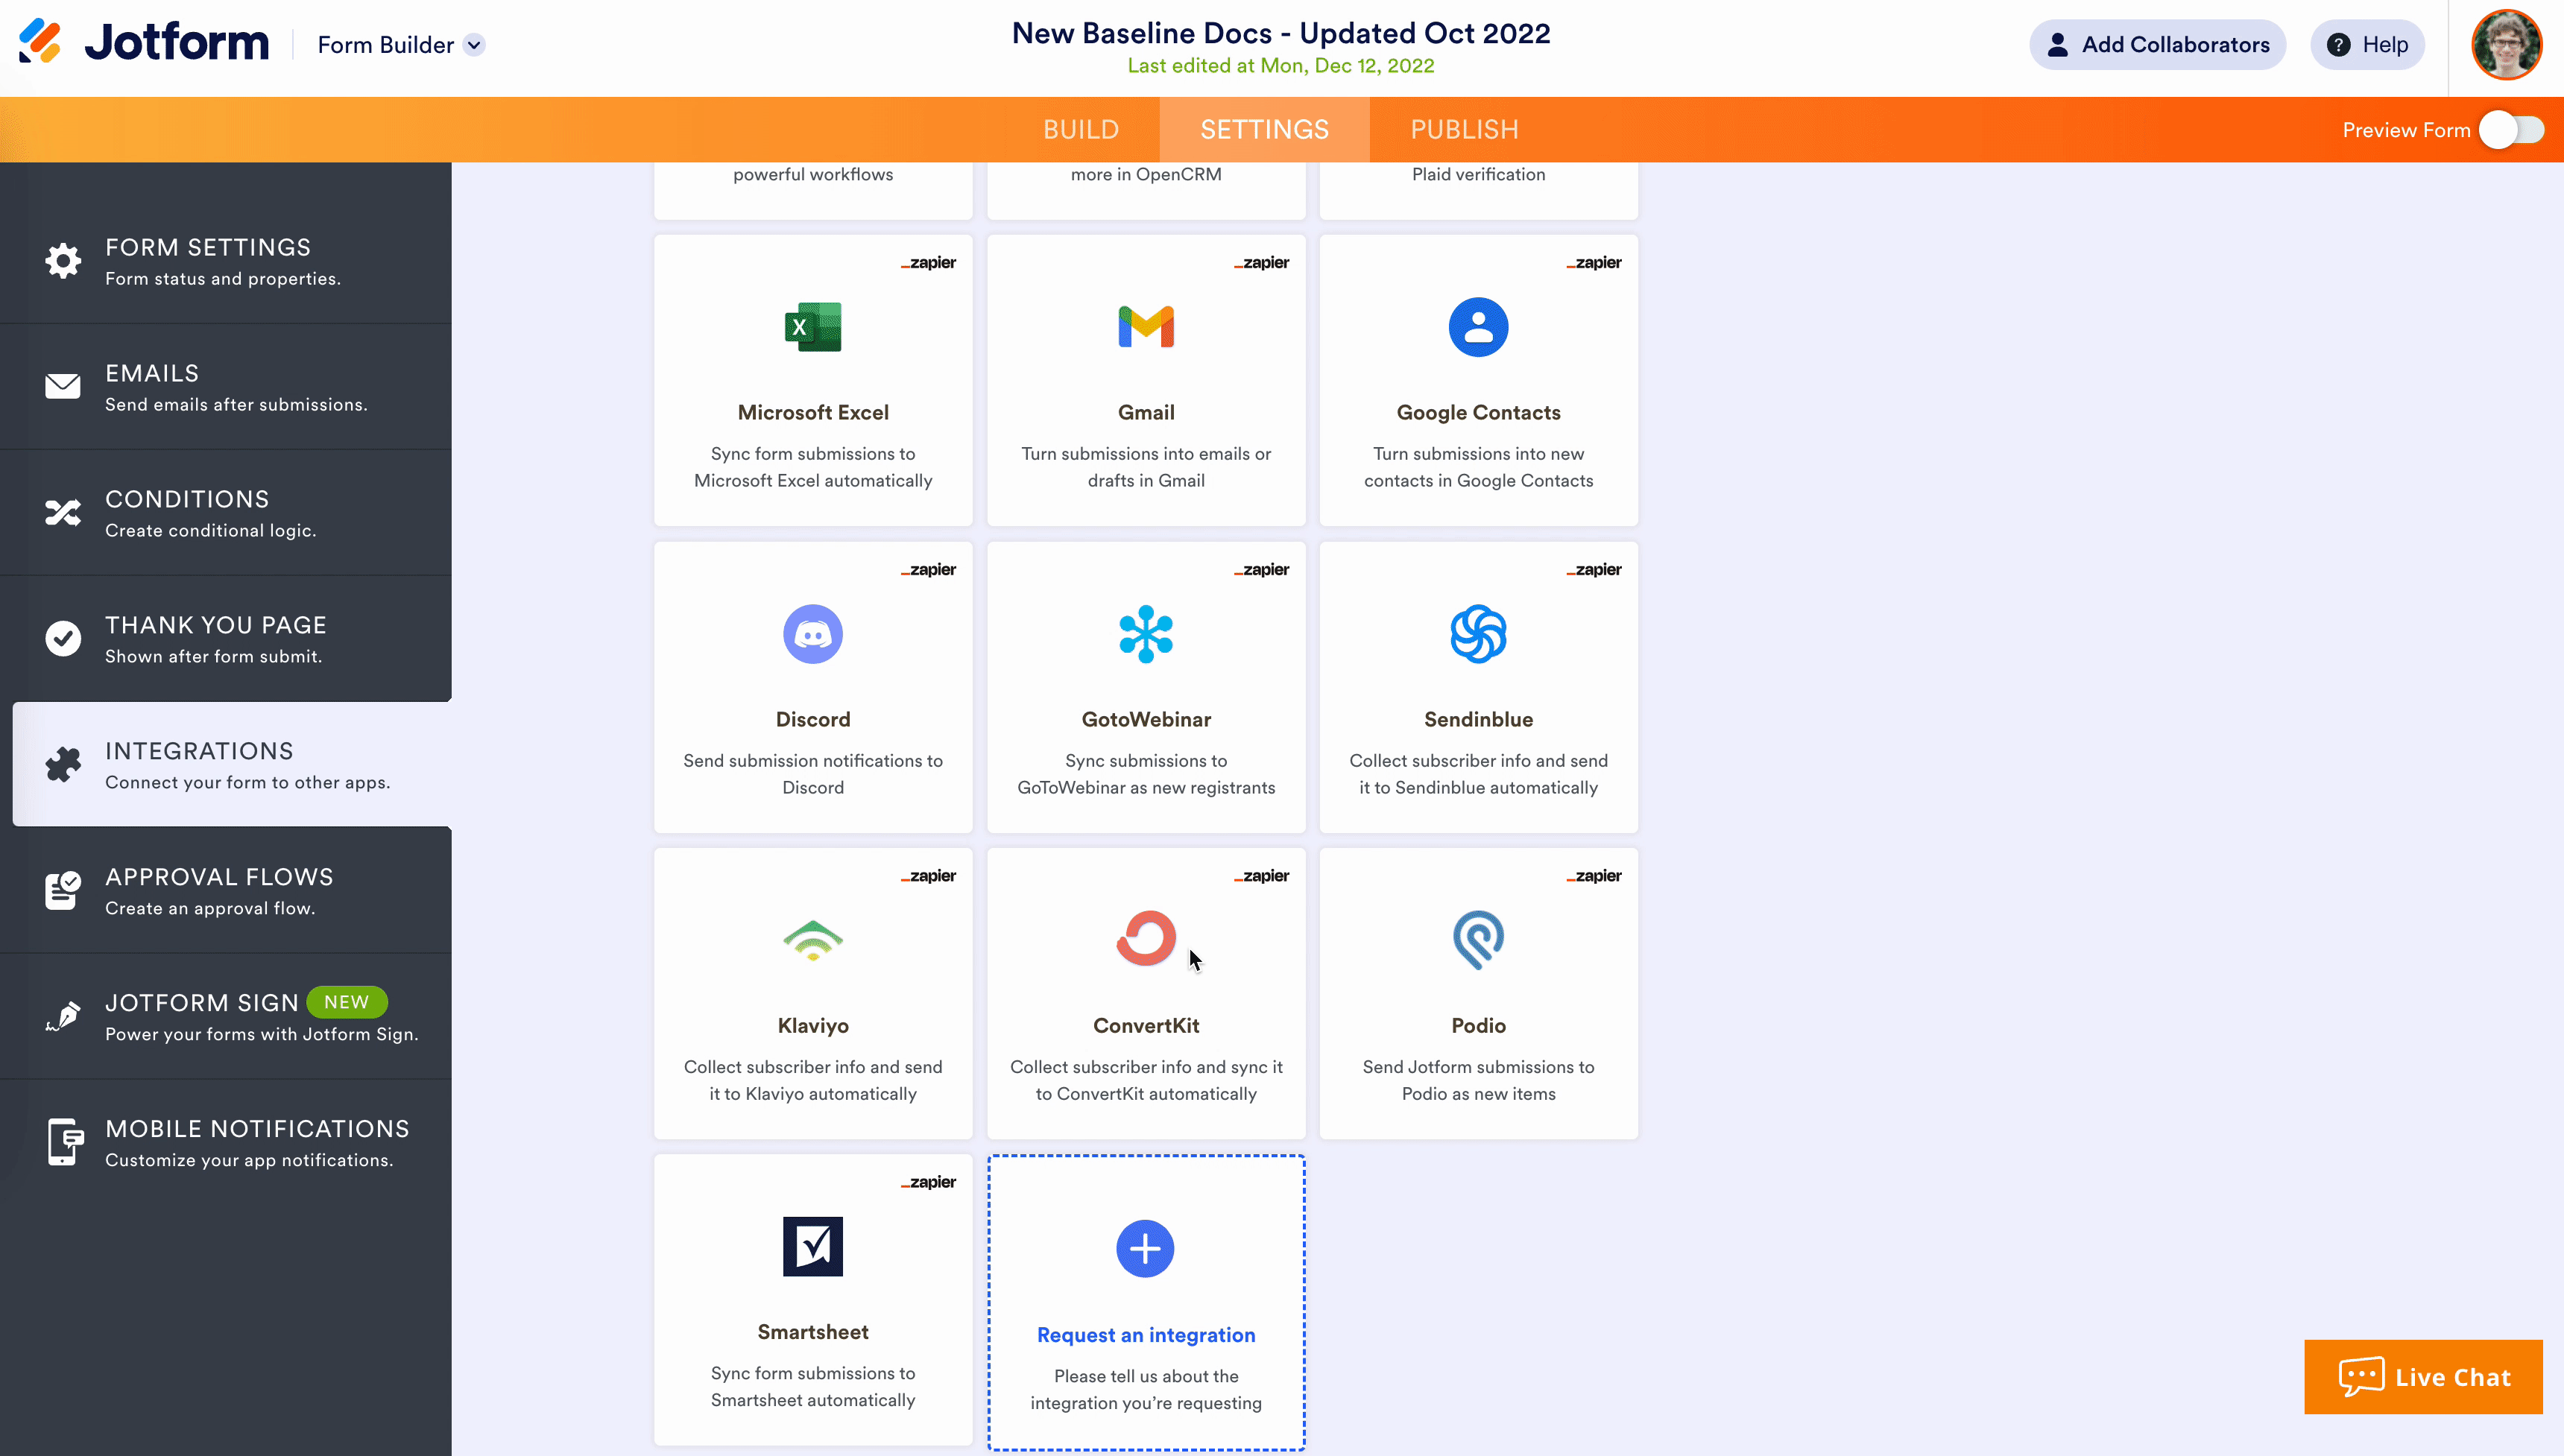Click the Discord card title
The height and width of the screenshot is (1456, 2564).
(x=813, y=719)
